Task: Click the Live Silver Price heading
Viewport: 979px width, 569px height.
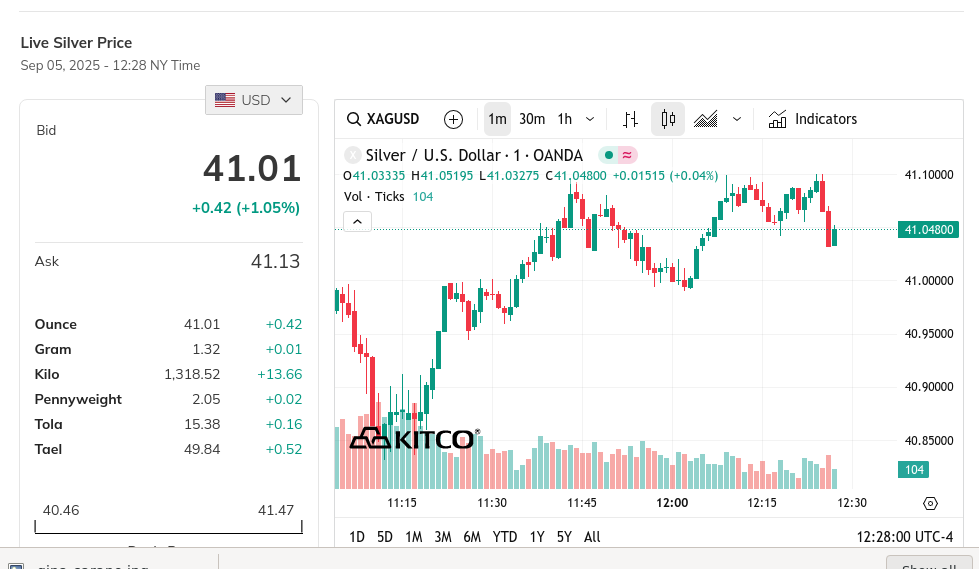Action: pyautogui.click(x=76, y=43)
